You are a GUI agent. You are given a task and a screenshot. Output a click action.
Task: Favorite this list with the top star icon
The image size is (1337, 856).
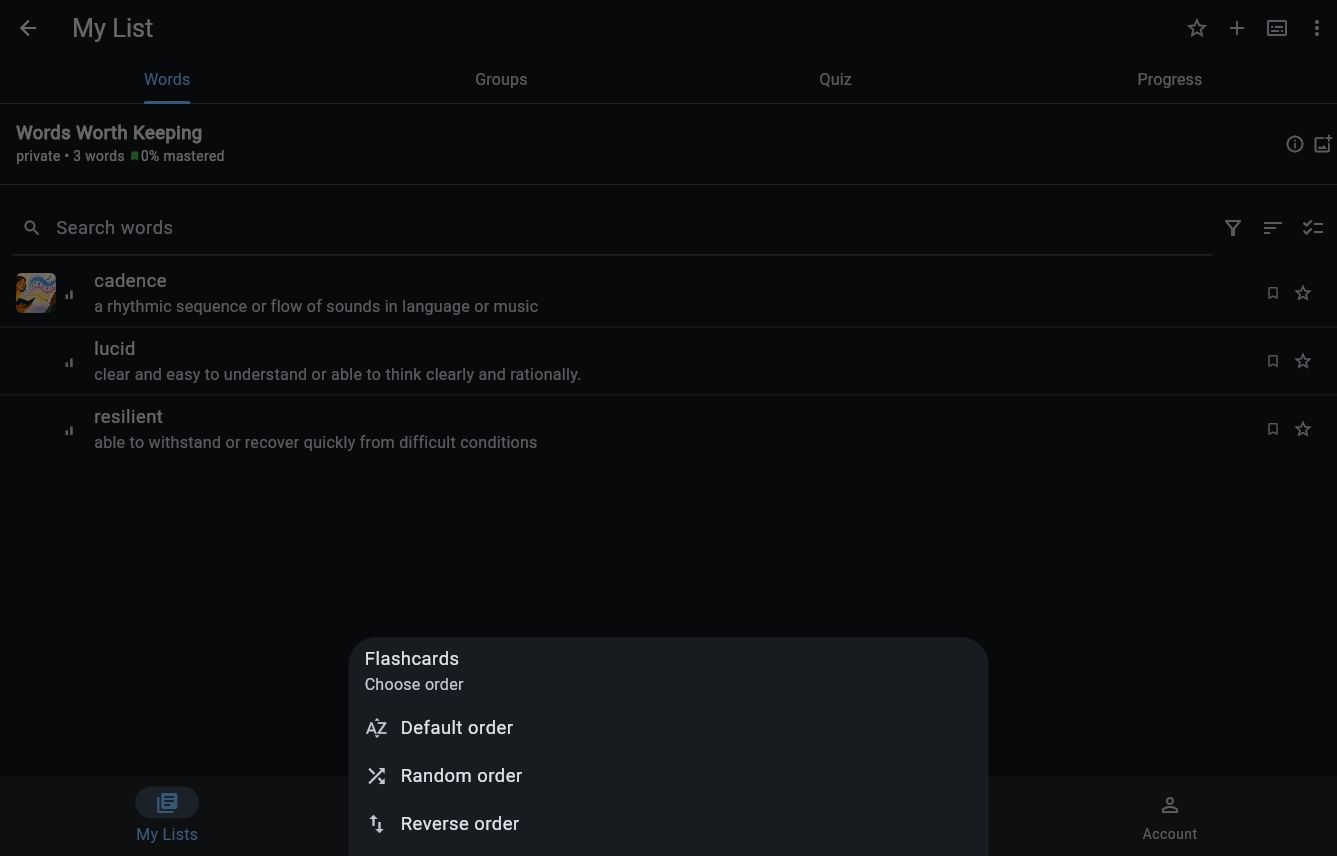[1197, 28]
